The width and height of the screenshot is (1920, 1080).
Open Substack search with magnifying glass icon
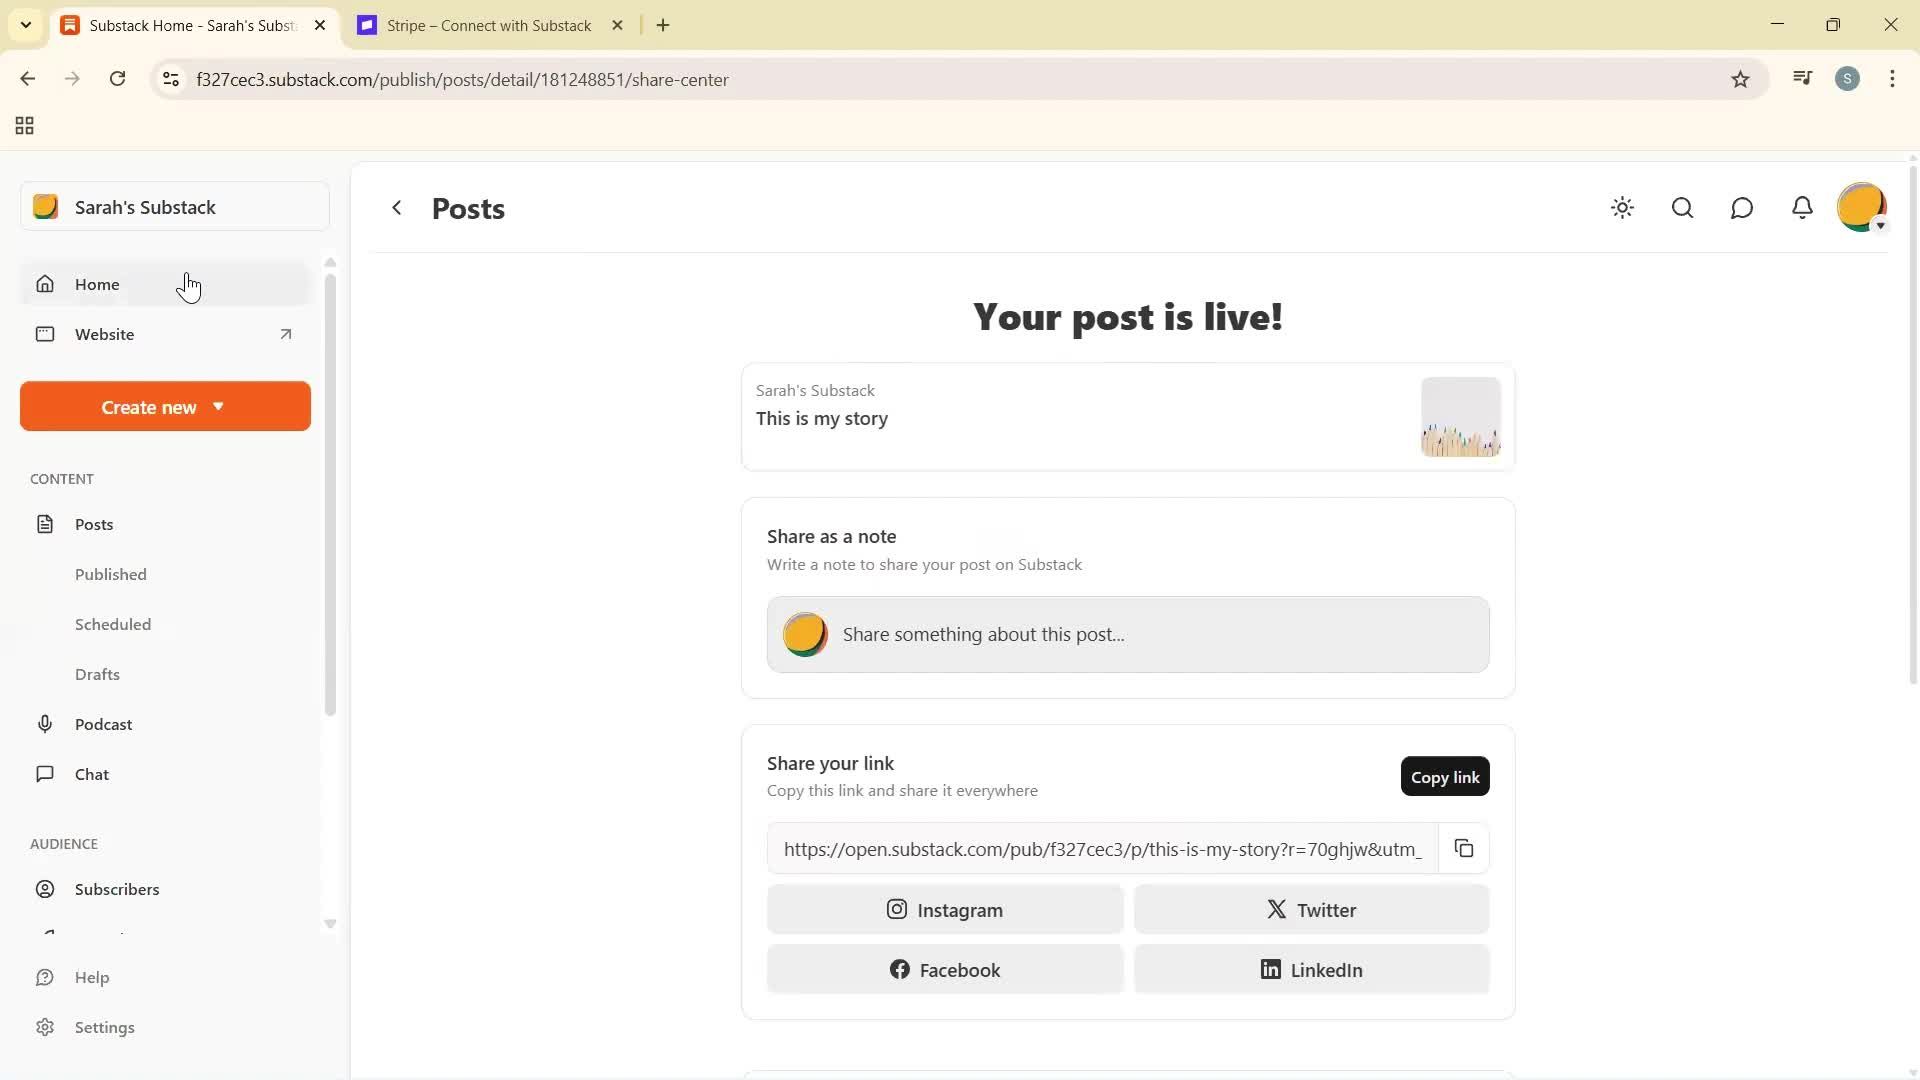pyautogui.click(x=1682, y=208)
